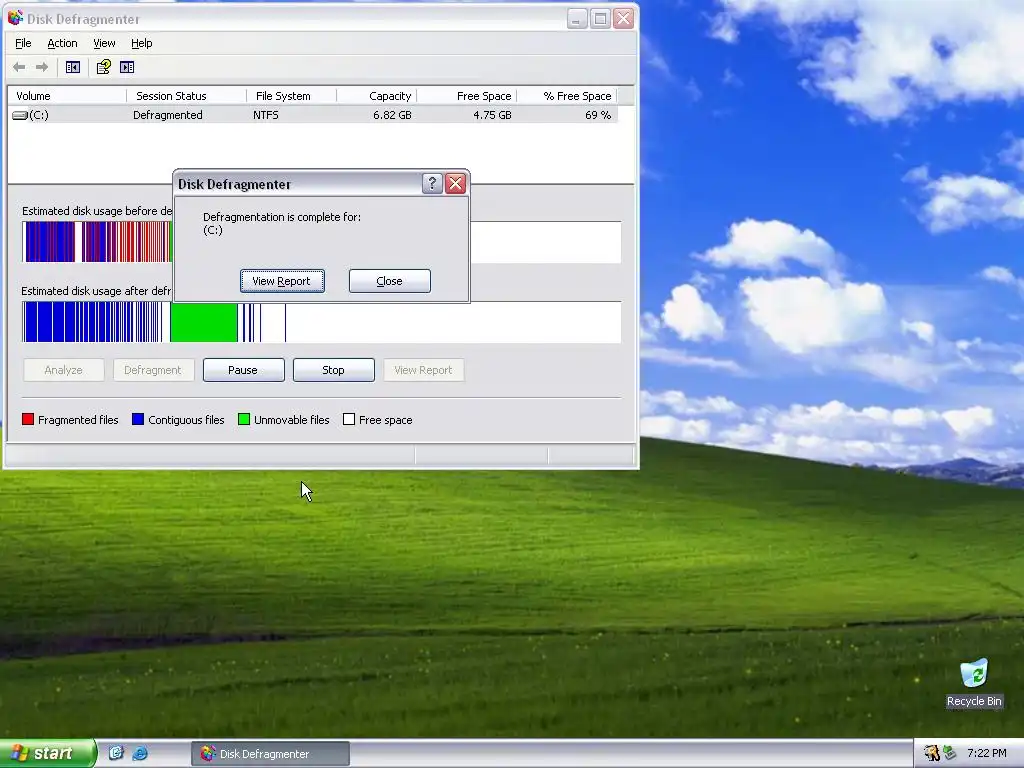This screenshot has height=768, width=1024.
Task: Click Close button in the dialog
Action: tap(390, 281)
